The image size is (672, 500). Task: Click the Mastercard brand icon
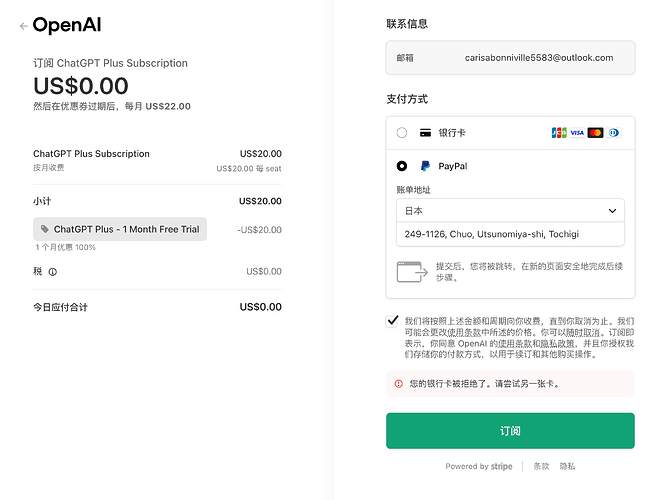595,132
